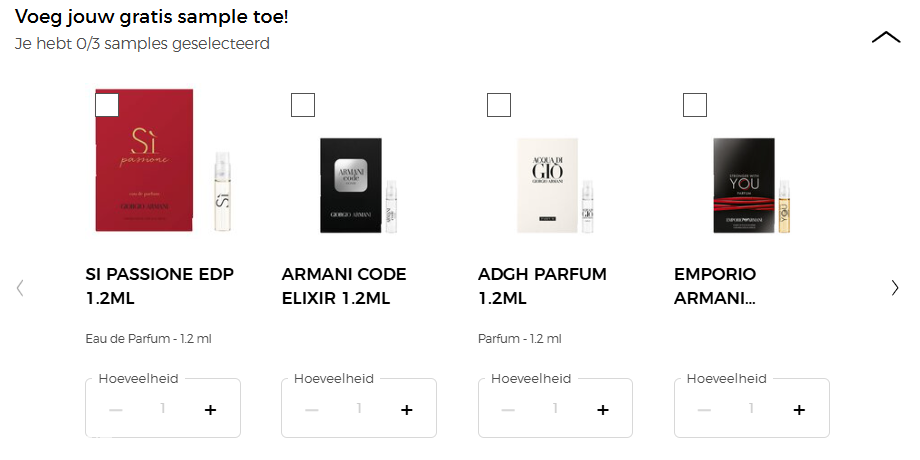Open the SI PASSIONE EDP 1.2ML title
The image size is (920, 460).
(x=147, y=286)
